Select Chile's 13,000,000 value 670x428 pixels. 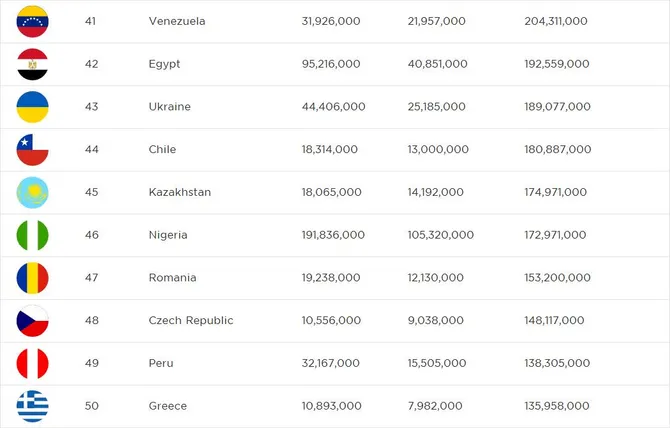pyautogui.click(x=438, y=149)
